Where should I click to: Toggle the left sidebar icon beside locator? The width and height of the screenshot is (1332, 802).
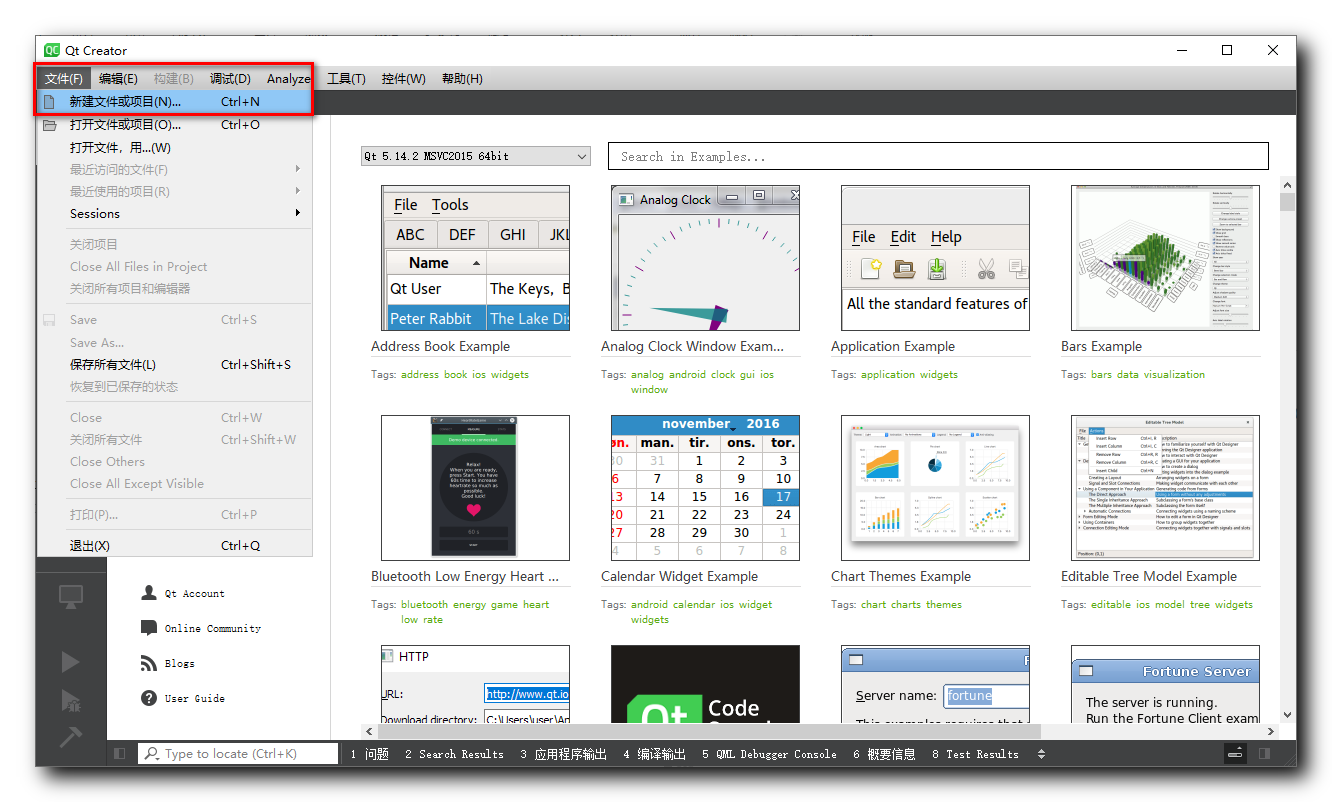click(119, 754)
